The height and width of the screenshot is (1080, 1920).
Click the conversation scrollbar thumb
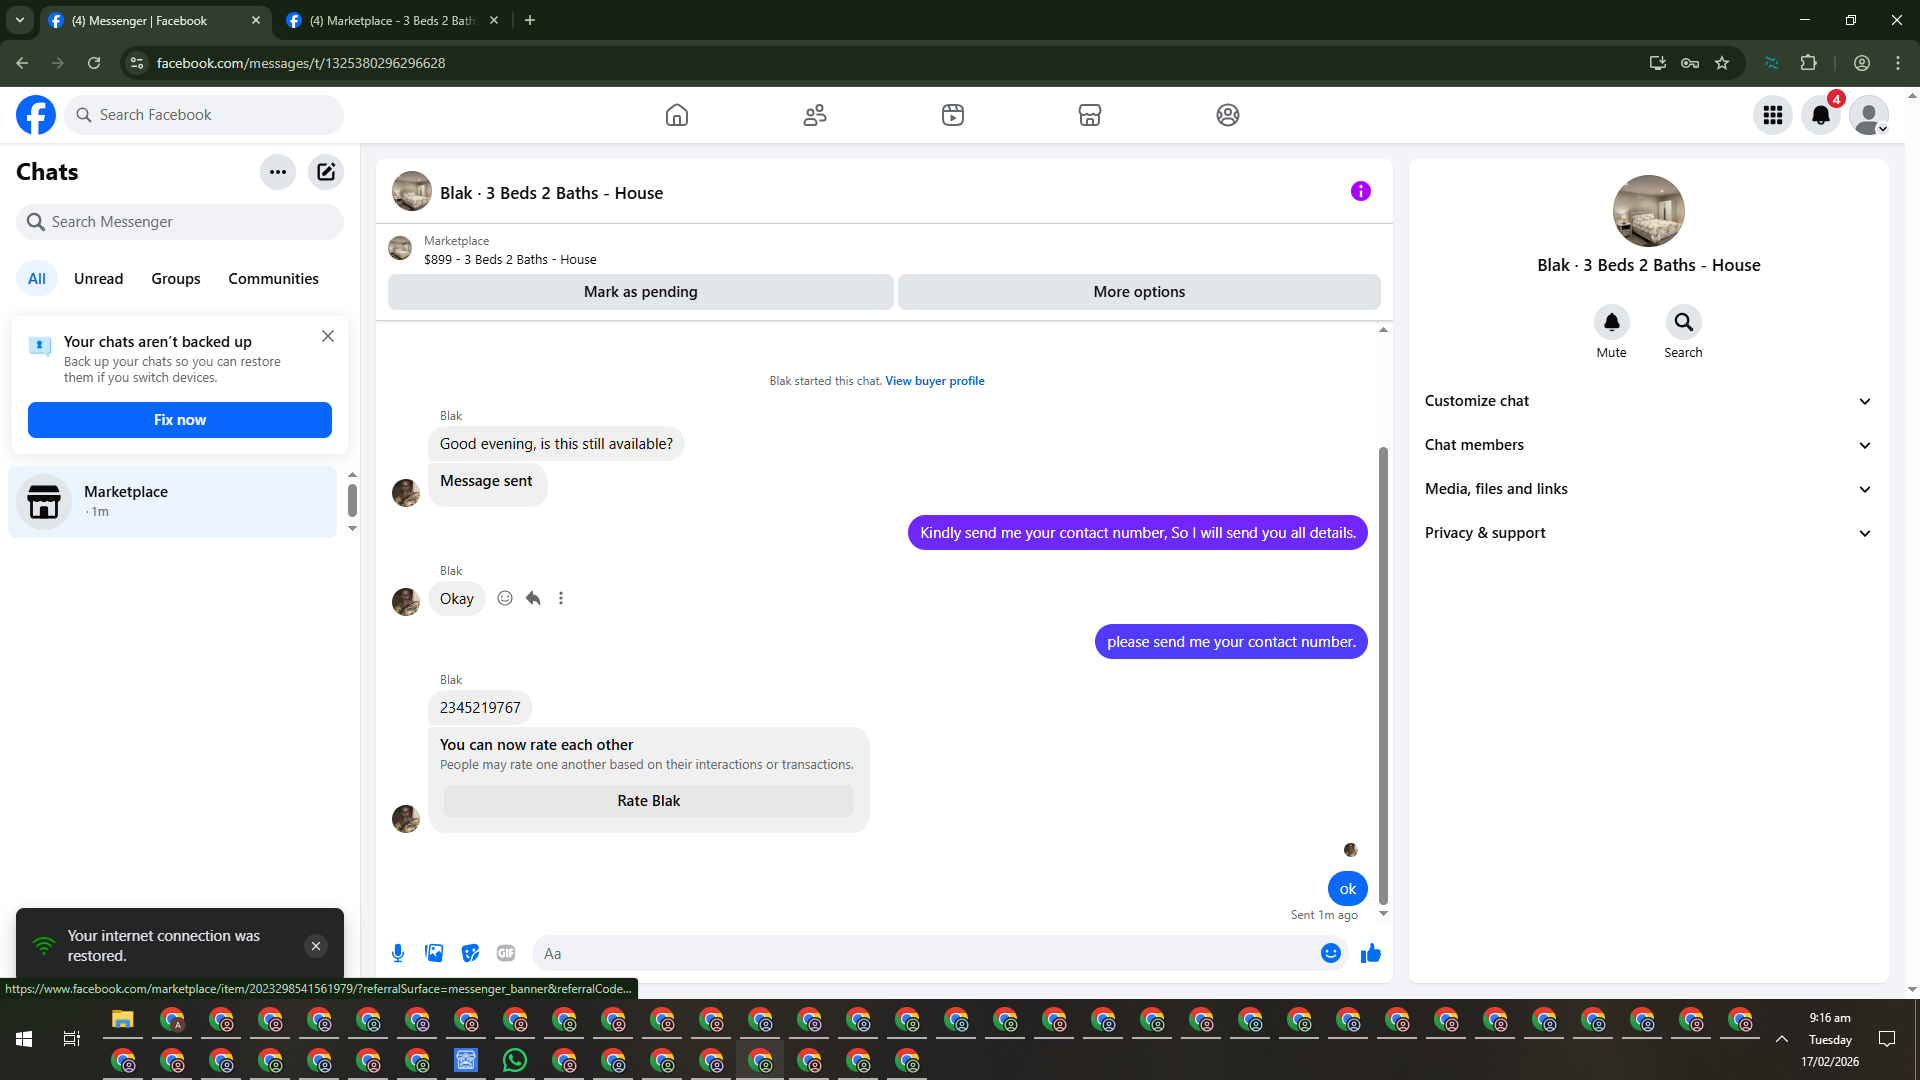1383,675
